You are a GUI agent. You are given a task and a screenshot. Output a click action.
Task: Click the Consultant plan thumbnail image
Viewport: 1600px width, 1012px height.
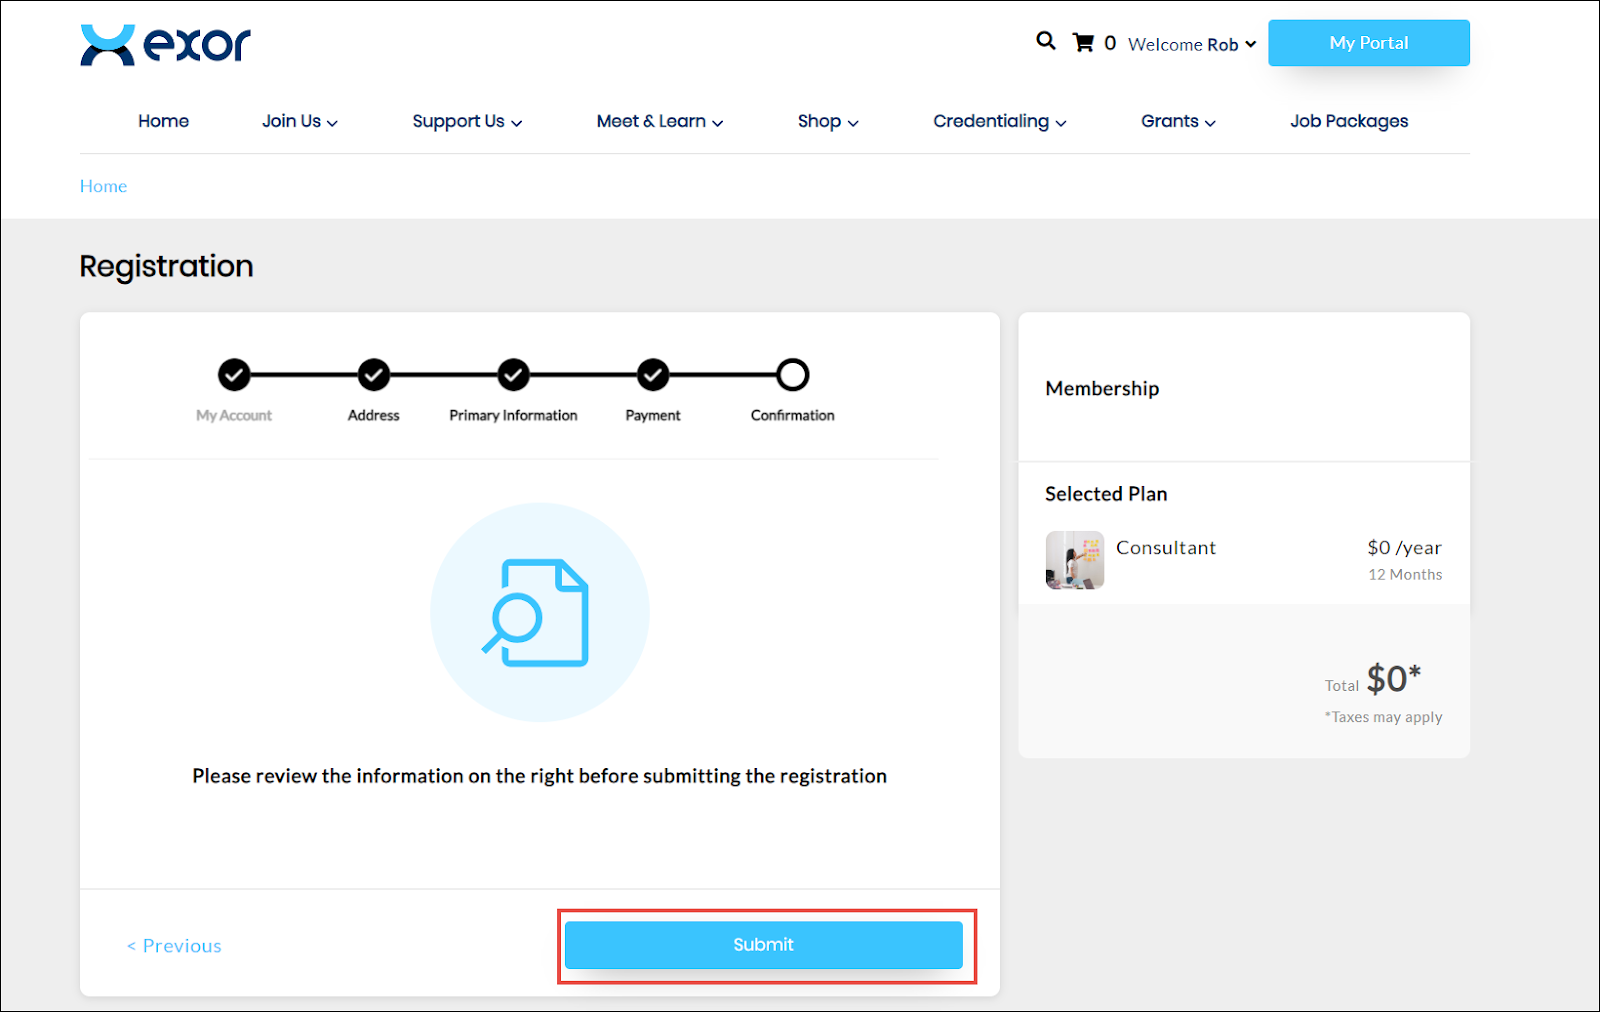[1074, 560]
